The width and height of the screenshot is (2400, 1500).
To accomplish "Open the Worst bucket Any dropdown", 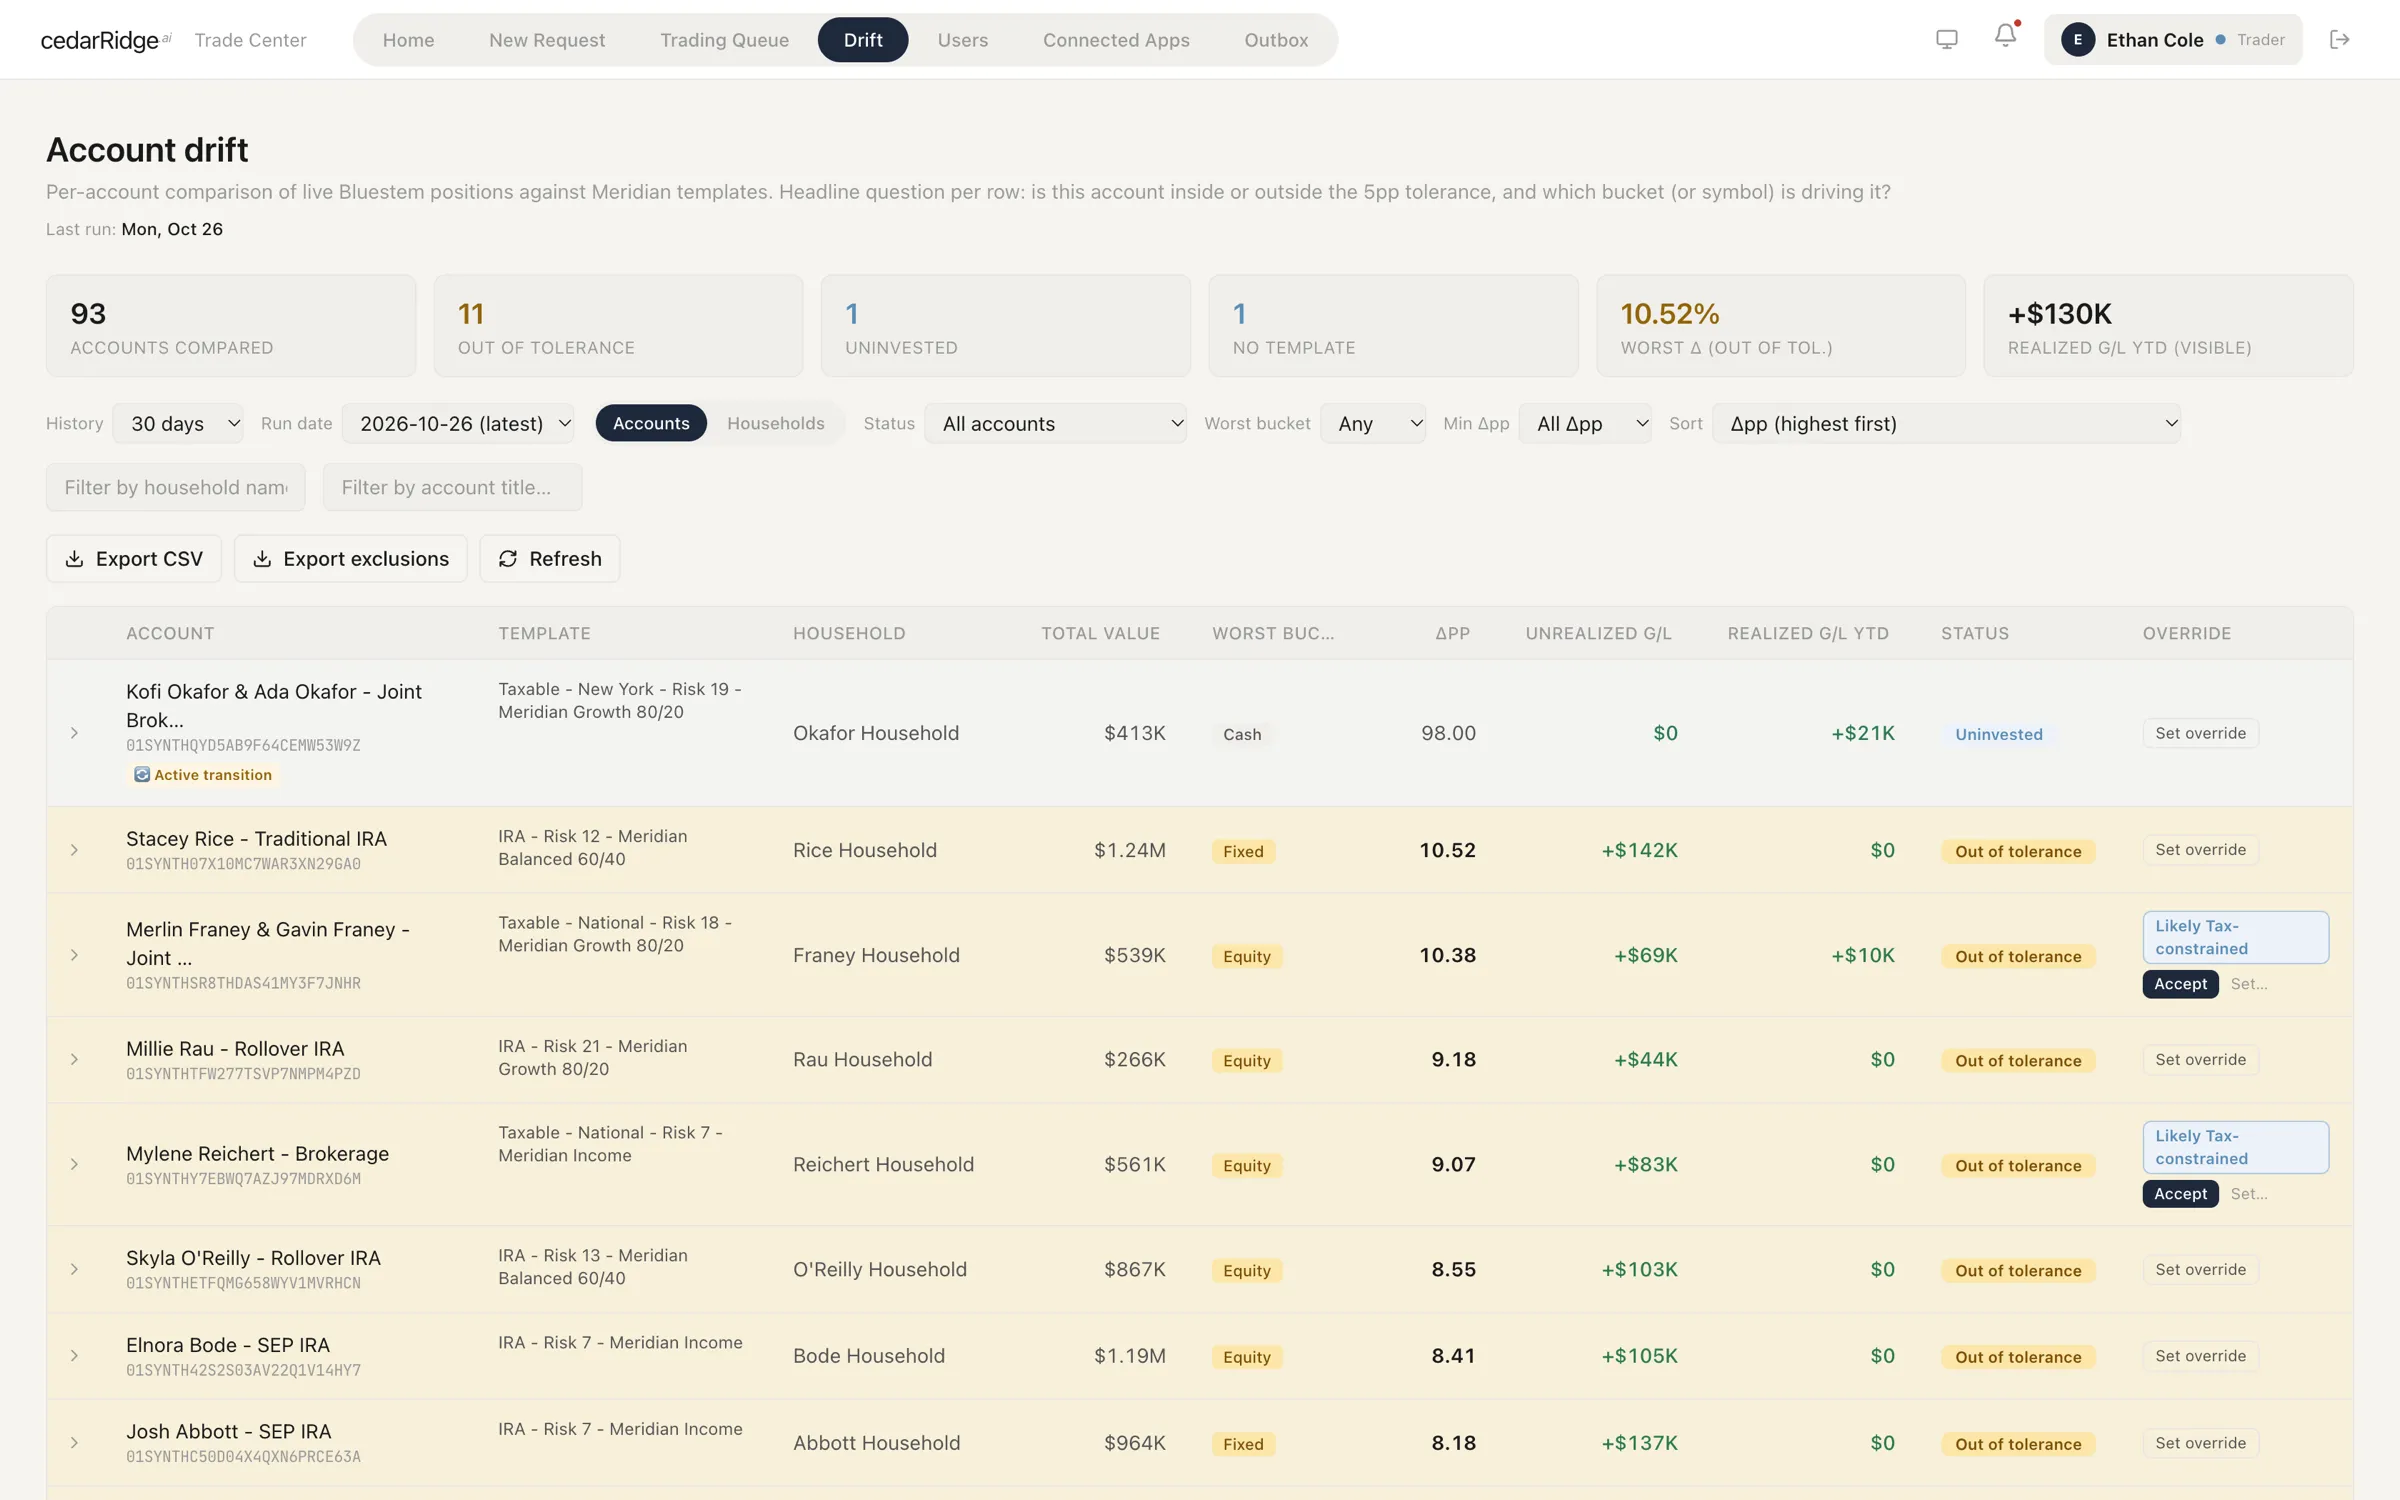I will pos(1373,423).
